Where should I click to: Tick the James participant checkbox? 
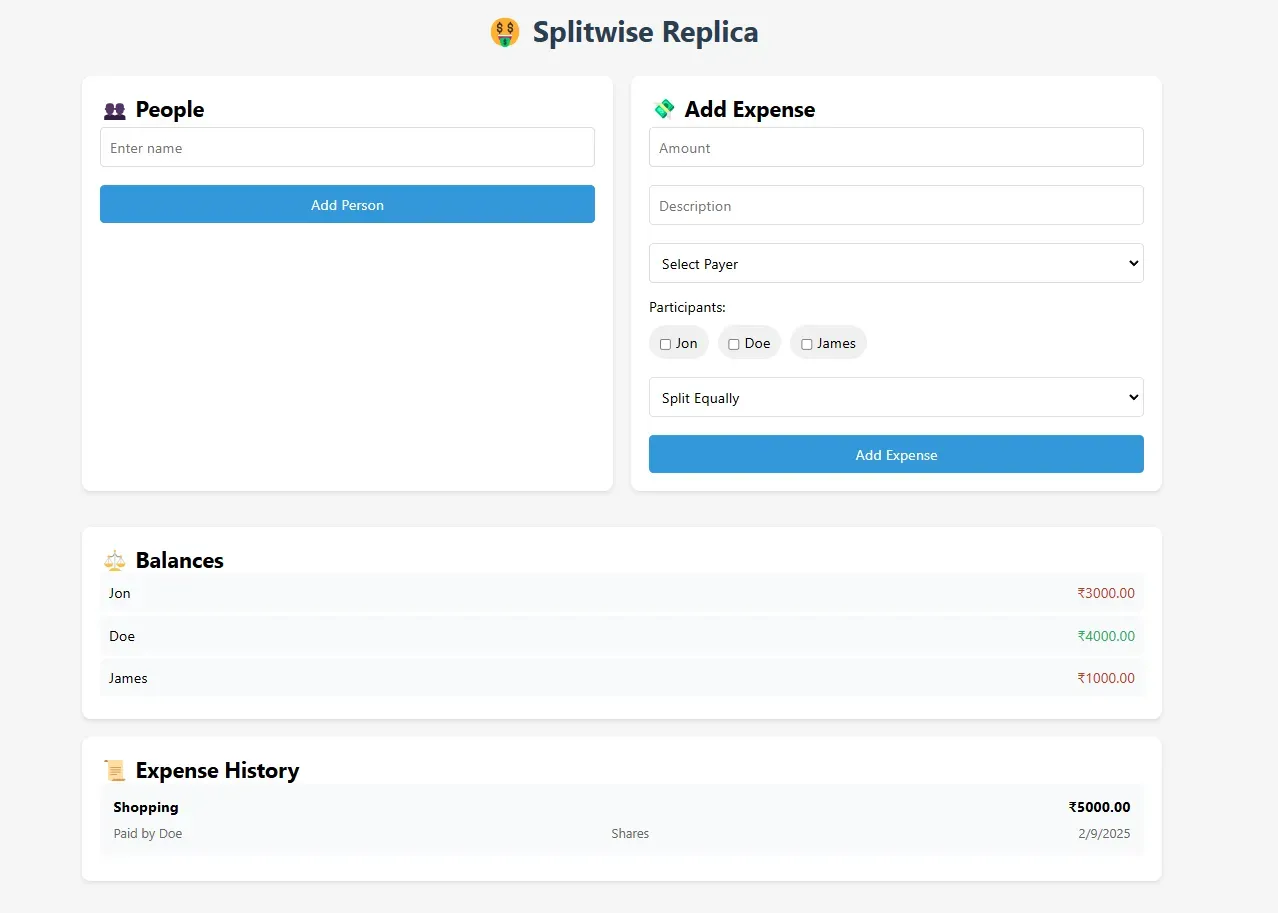click(807, 344)
